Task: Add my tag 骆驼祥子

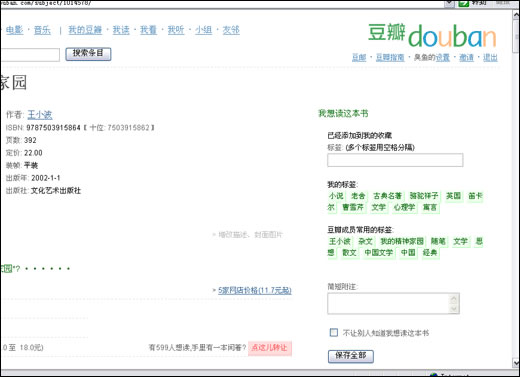Action: (424, 196)
